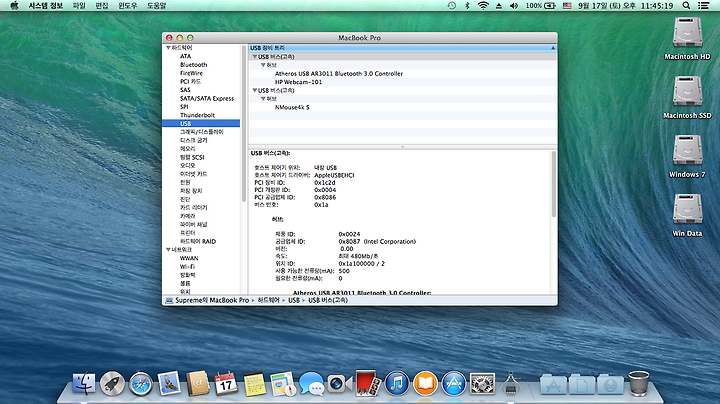Select Macintosh SSD desktop drive

[x=687, y=97]
